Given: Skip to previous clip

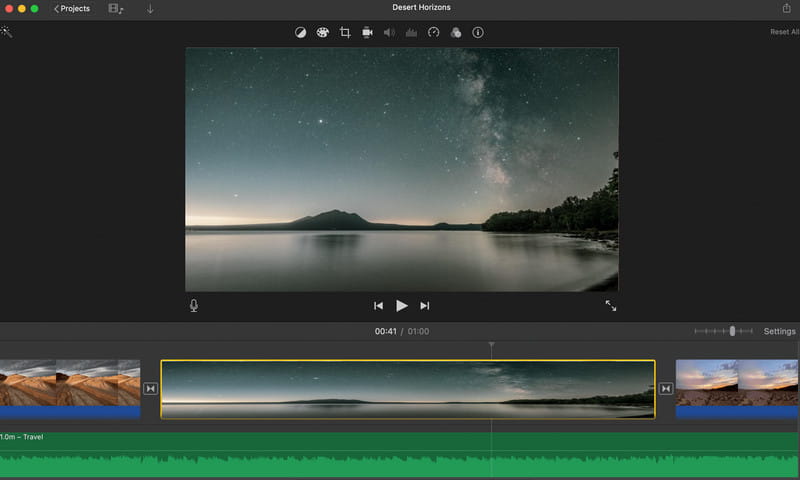Looking at the screenshot, I should pyautogui.click(x=378, y=306).
